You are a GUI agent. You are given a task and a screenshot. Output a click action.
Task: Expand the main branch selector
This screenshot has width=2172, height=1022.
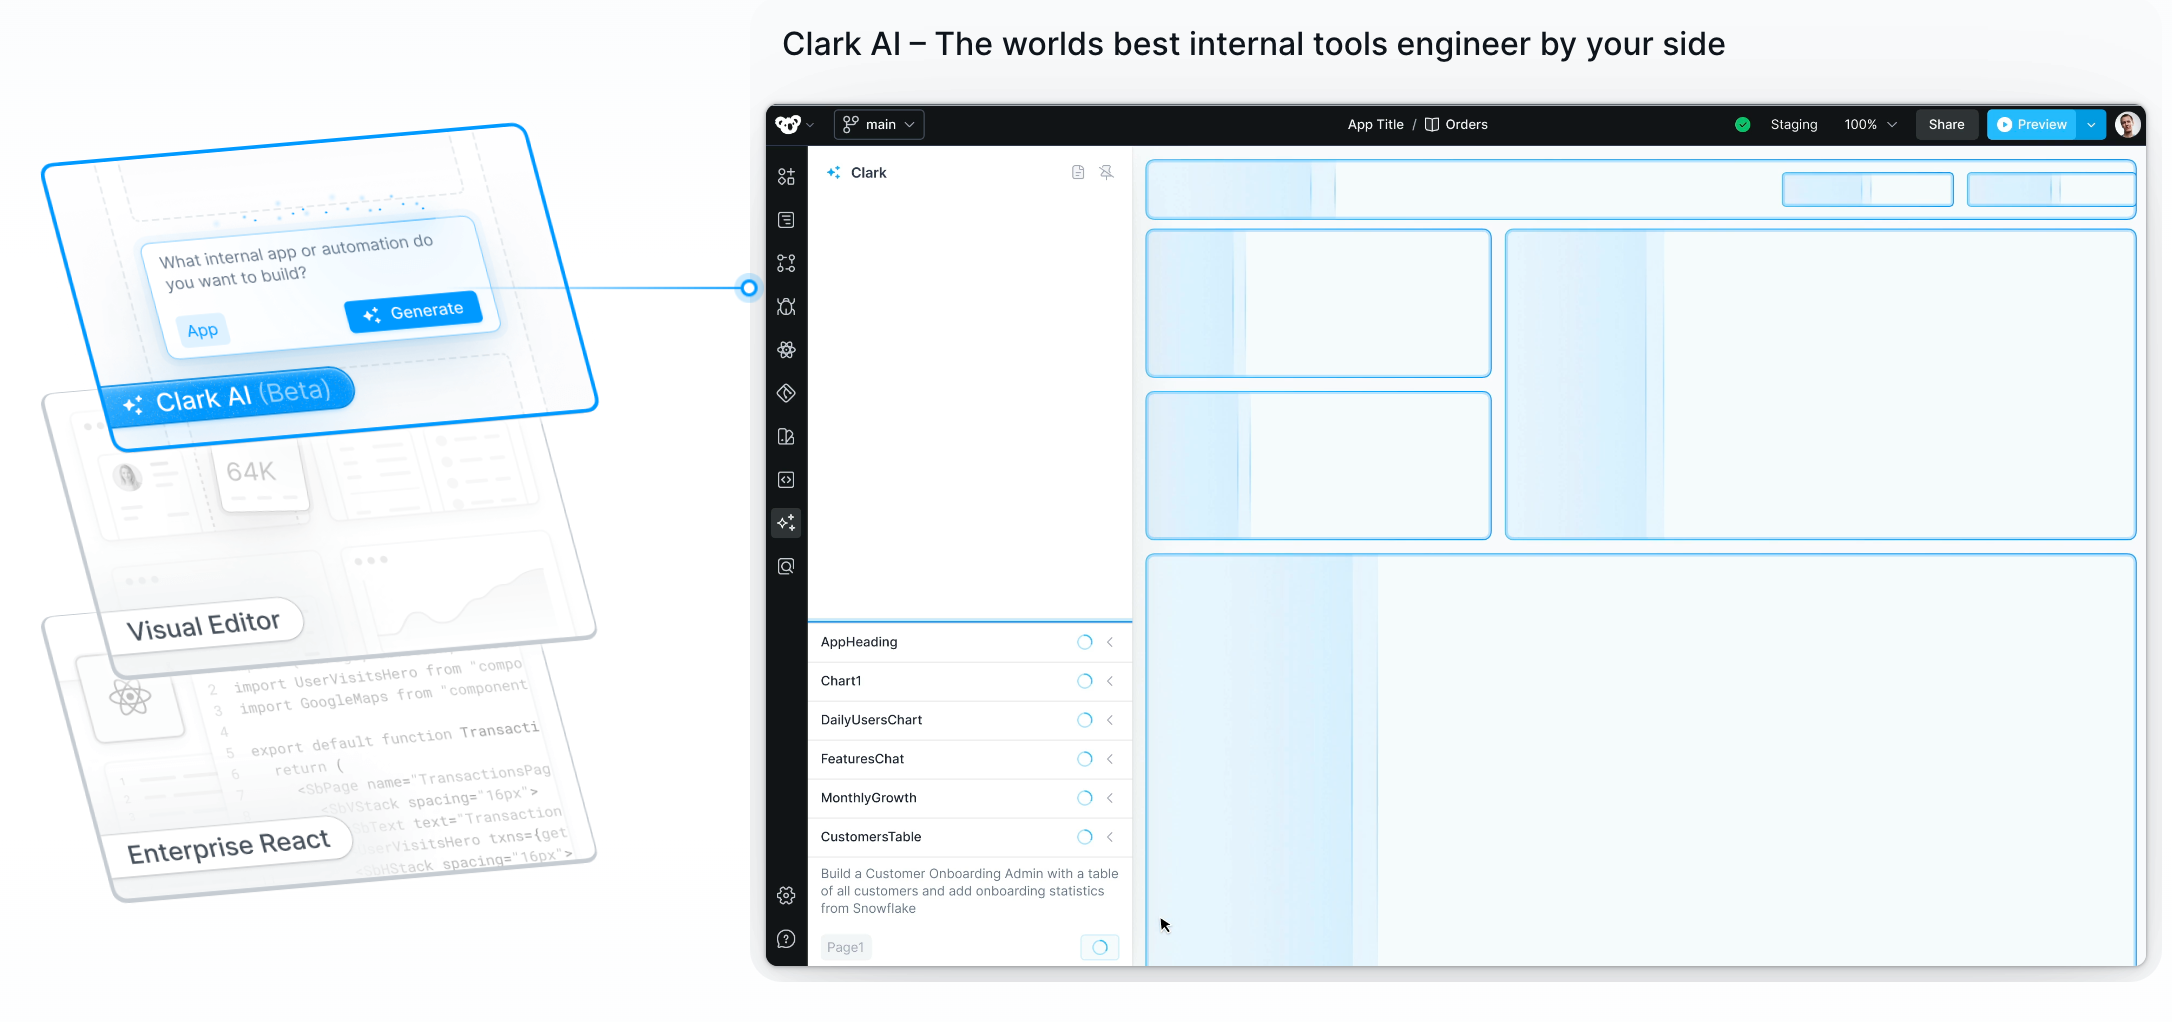878,124
